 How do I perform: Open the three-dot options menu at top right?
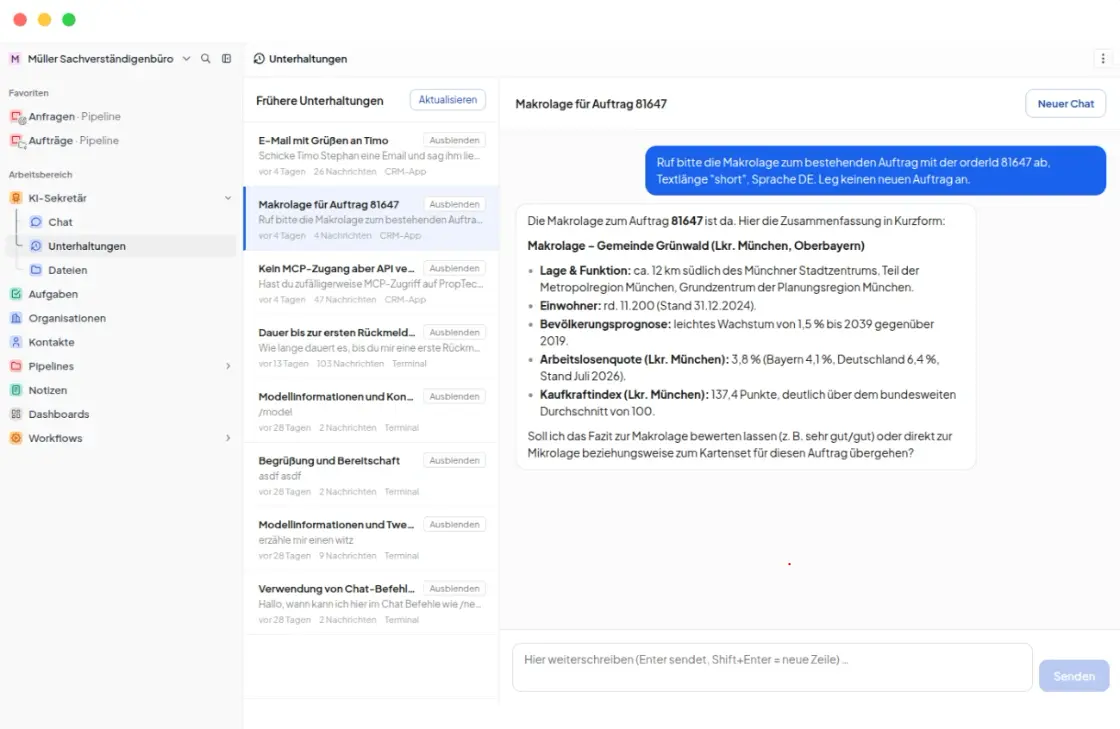tap(1103, 59)
